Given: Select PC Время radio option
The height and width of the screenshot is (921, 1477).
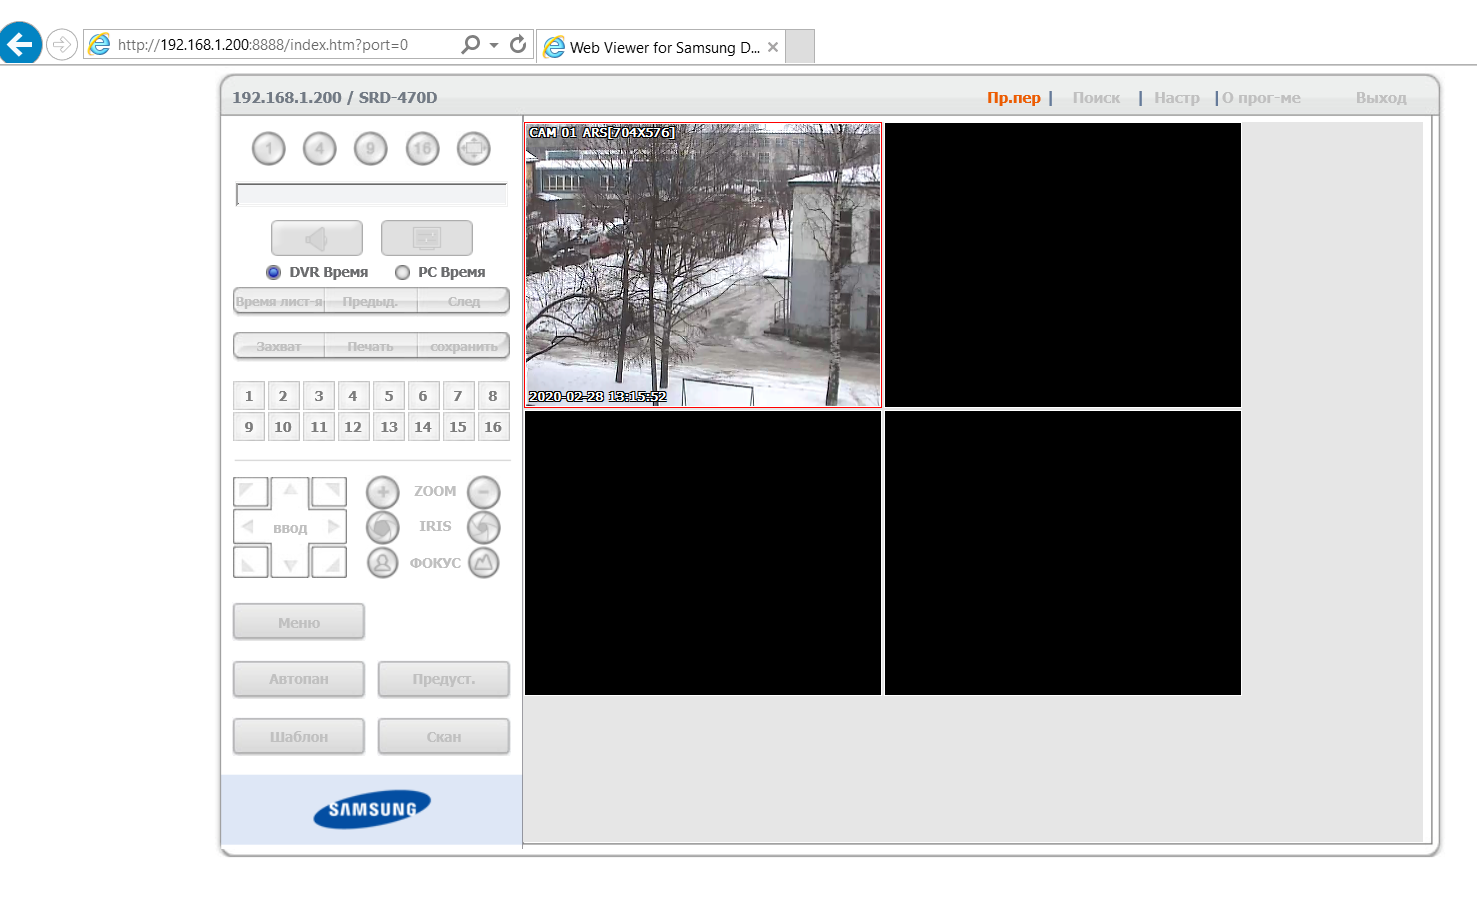Looking at the screenshot, I should point(403,272).
